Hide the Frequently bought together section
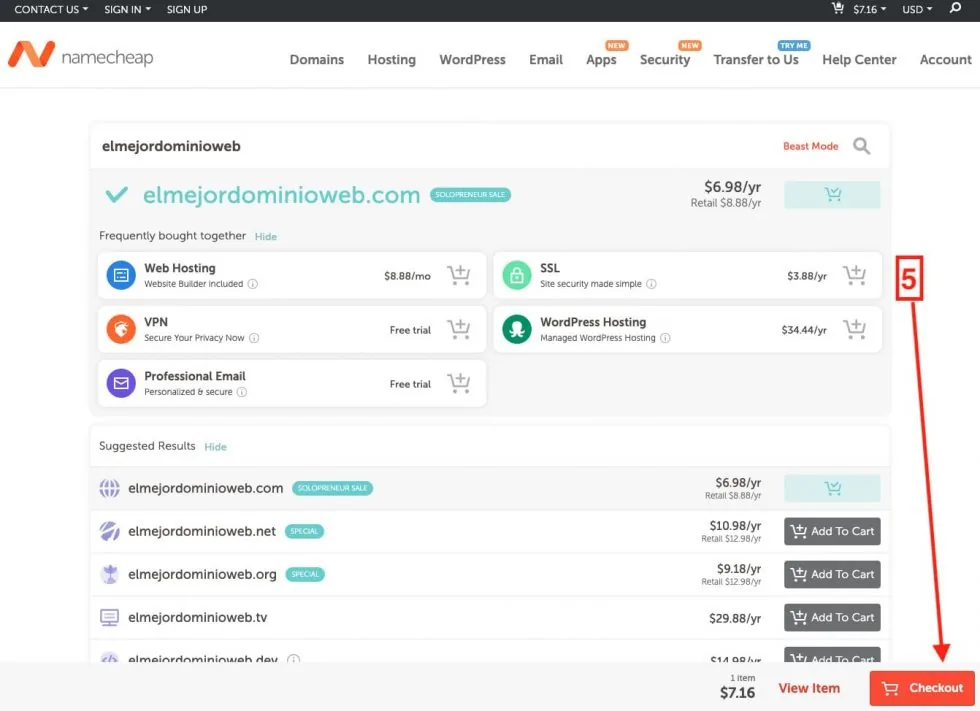The height and width of the screenshot is (711, 980). 266,236
